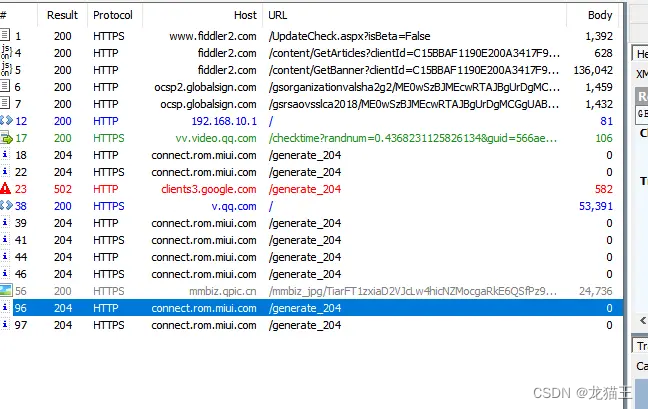The height and width of the screenshot is (409, 648).
Task: Select the ocsp2.globalsign.com host cell
Action: click(x=205, y=87)
